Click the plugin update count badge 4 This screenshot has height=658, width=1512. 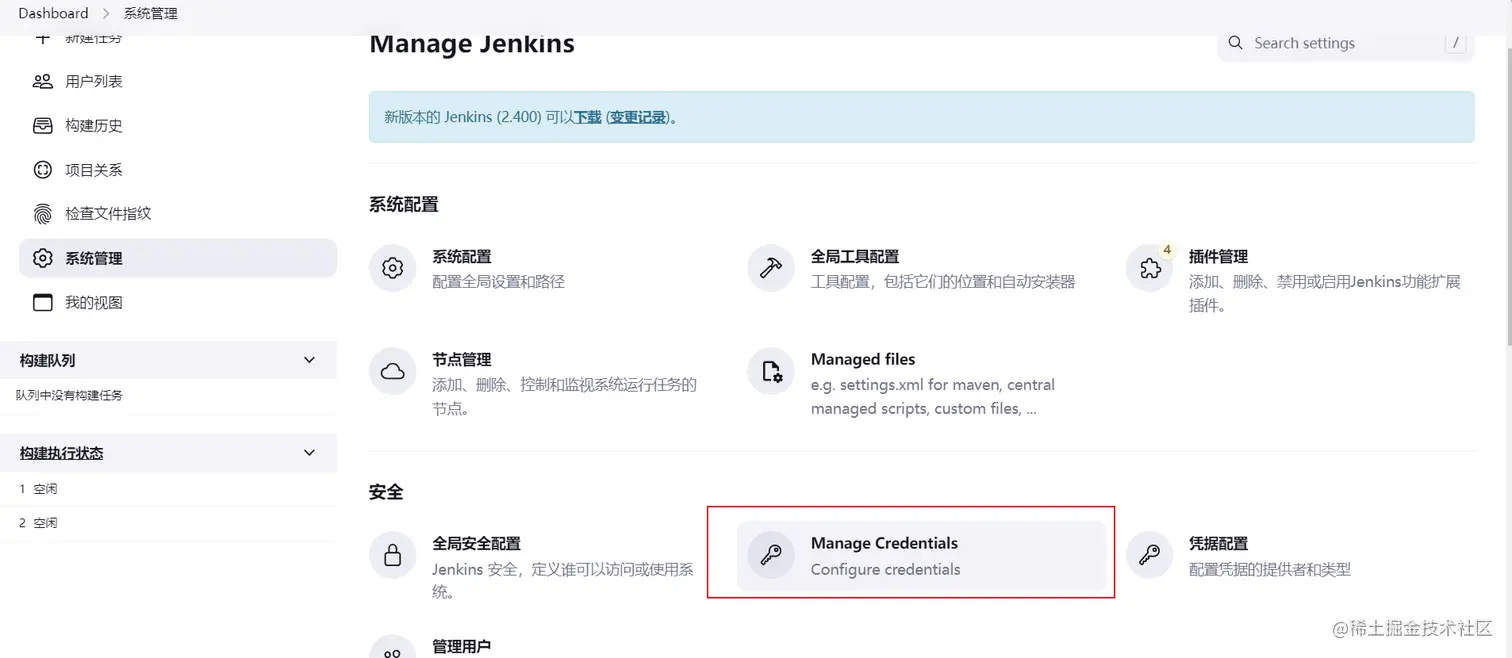point(1167,250)
